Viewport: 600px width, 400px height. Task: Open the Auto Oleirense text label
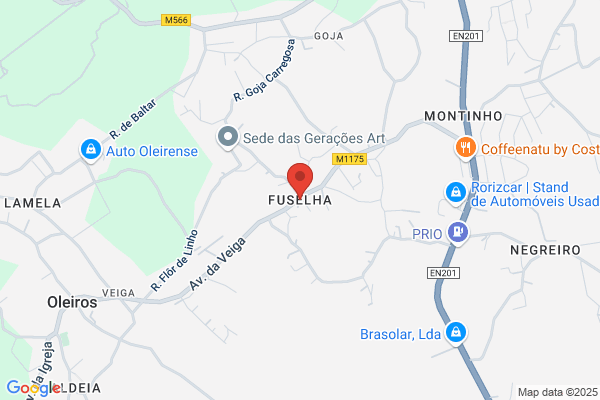point(152,151)
